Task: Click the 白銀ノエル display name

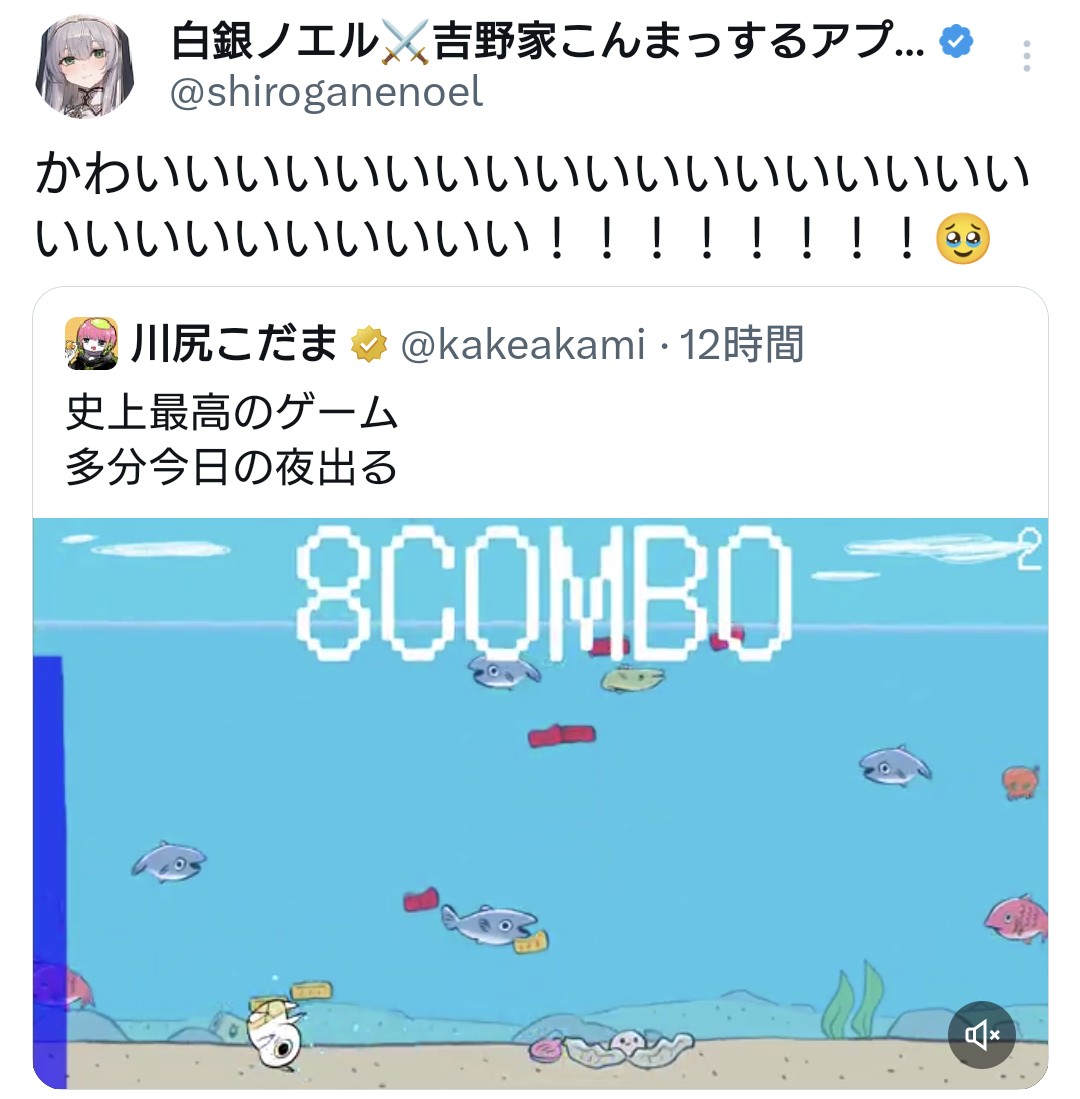Action: (x=275, y=41)
